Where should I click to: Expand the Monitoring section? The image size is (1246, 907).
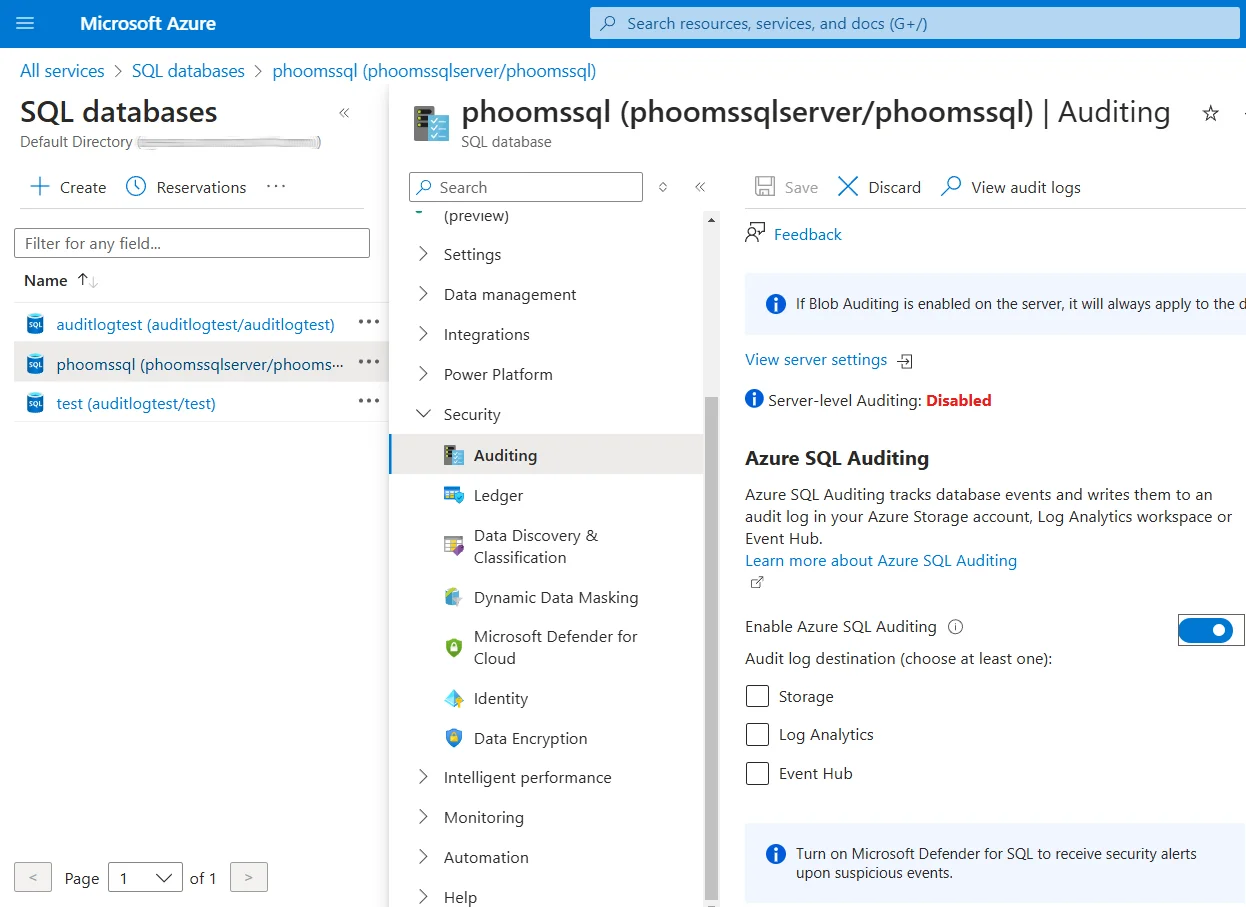pos(485,817)
